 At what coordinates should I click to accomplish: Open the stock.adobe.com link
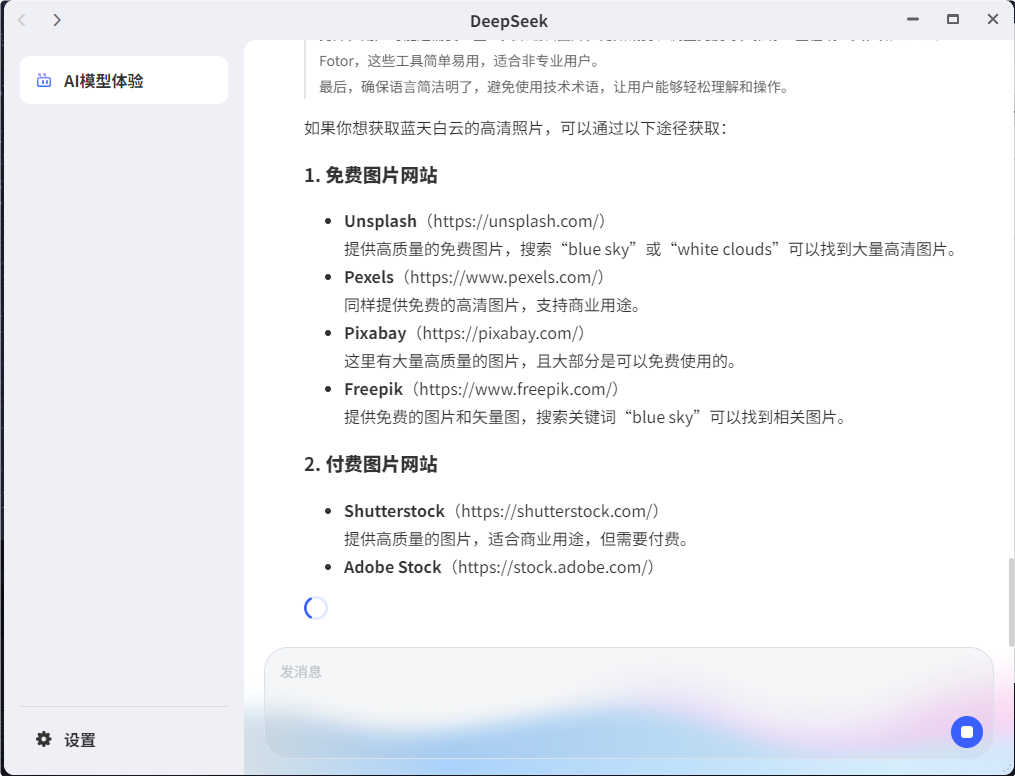click(555, 567)
